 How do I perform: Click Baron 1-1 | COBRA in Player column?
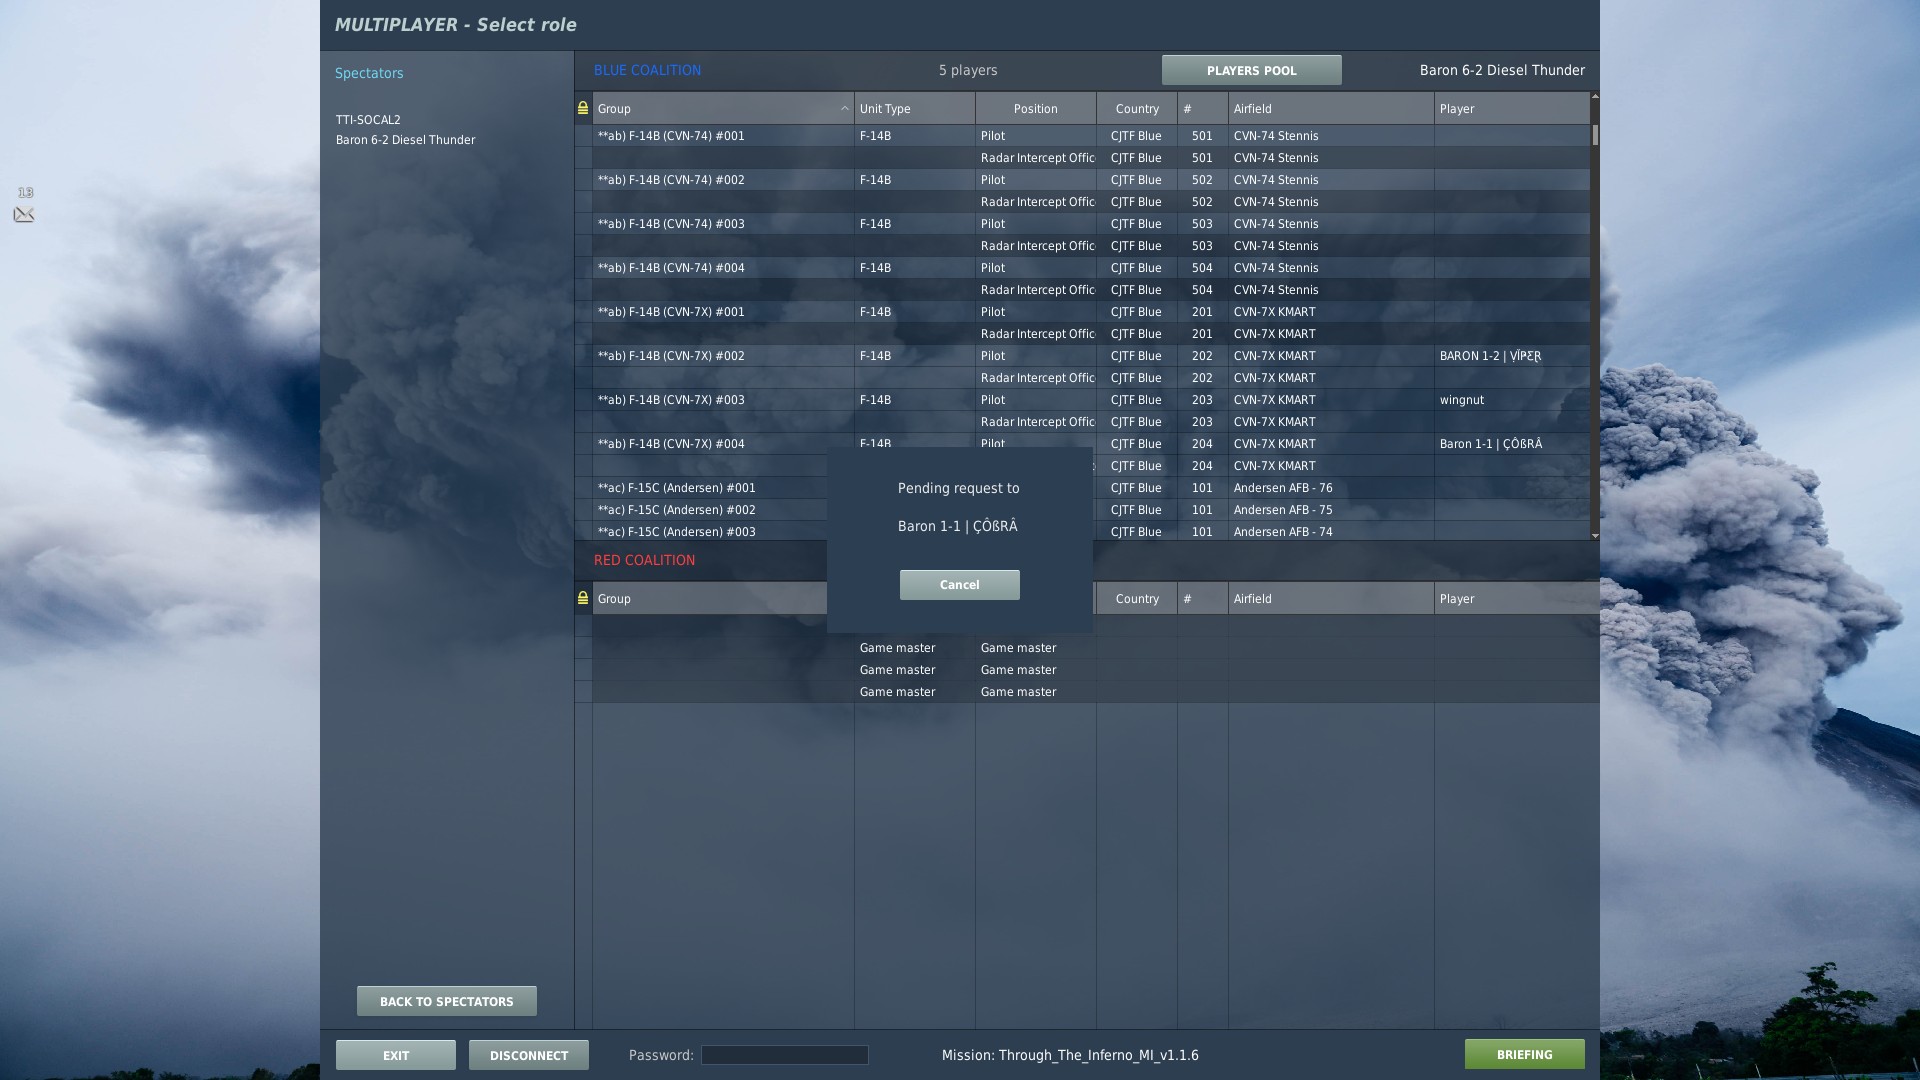[x=1490, y=444]
